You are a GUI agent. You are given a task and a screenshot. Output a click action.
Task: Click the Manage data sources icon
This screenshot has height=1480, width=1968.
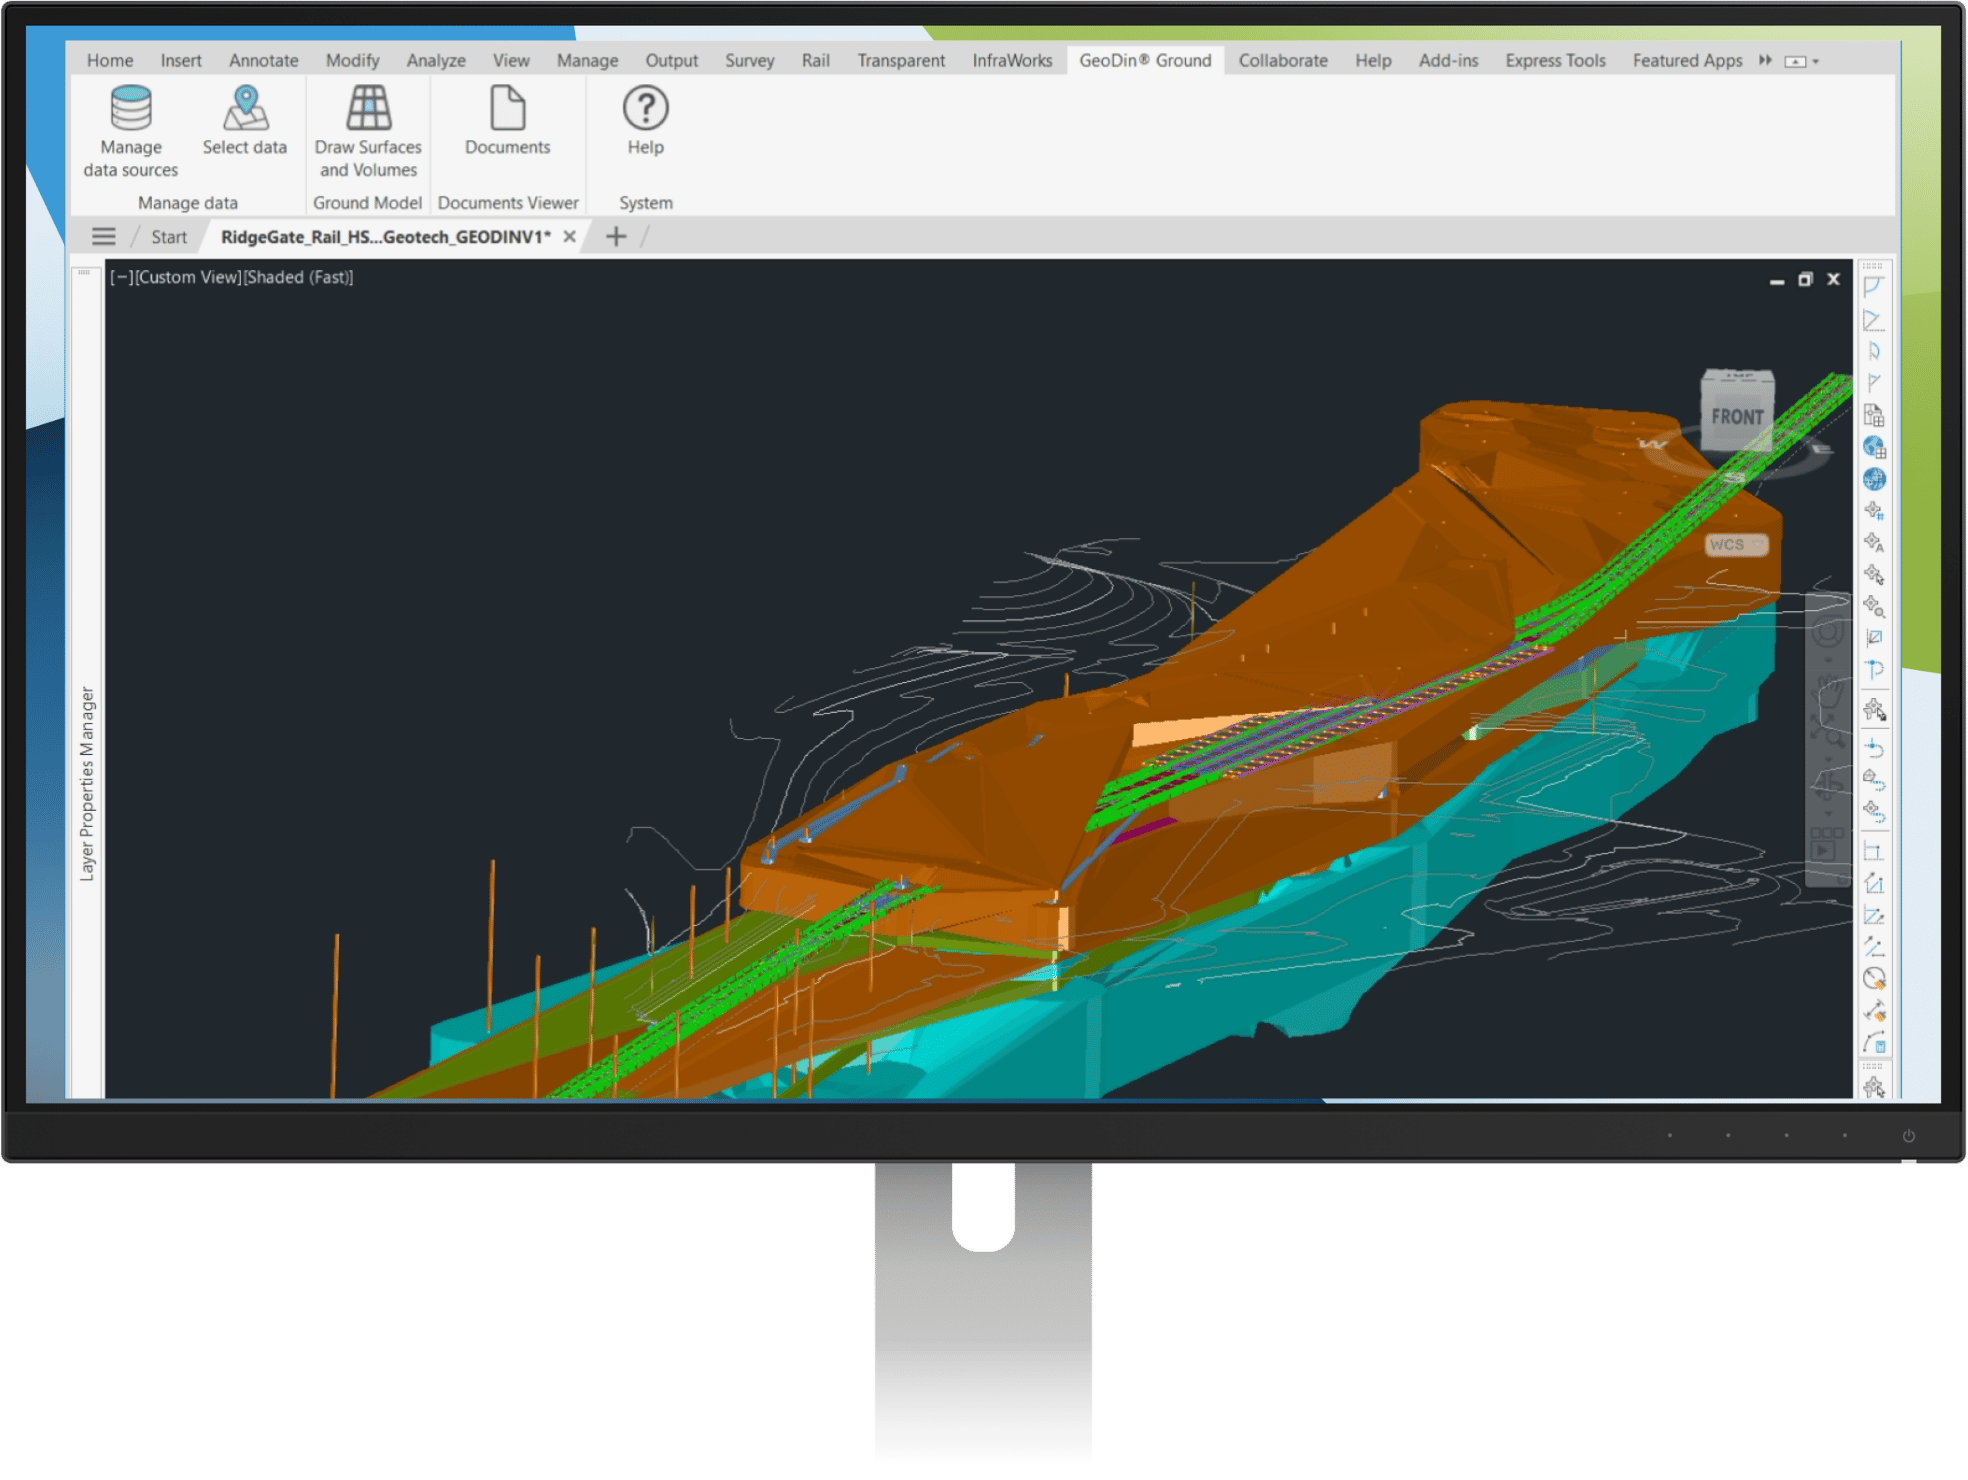131,109
